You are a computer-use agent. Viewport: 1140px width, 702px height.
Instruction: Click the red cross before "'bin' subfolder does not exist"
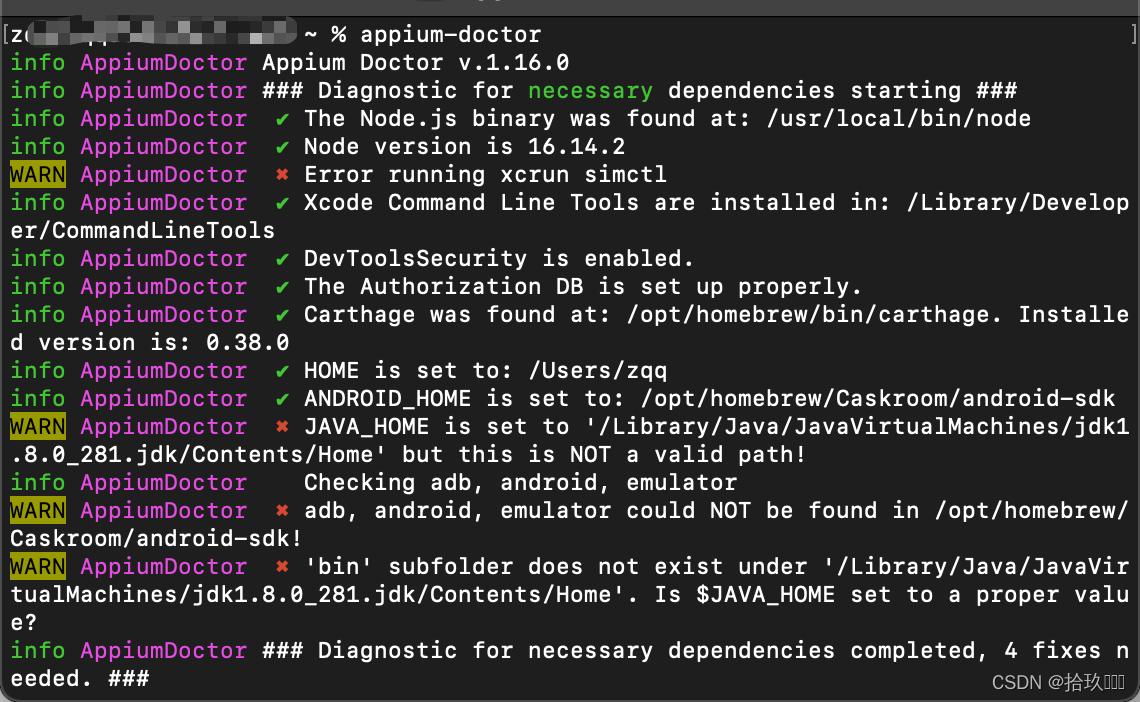283,567
